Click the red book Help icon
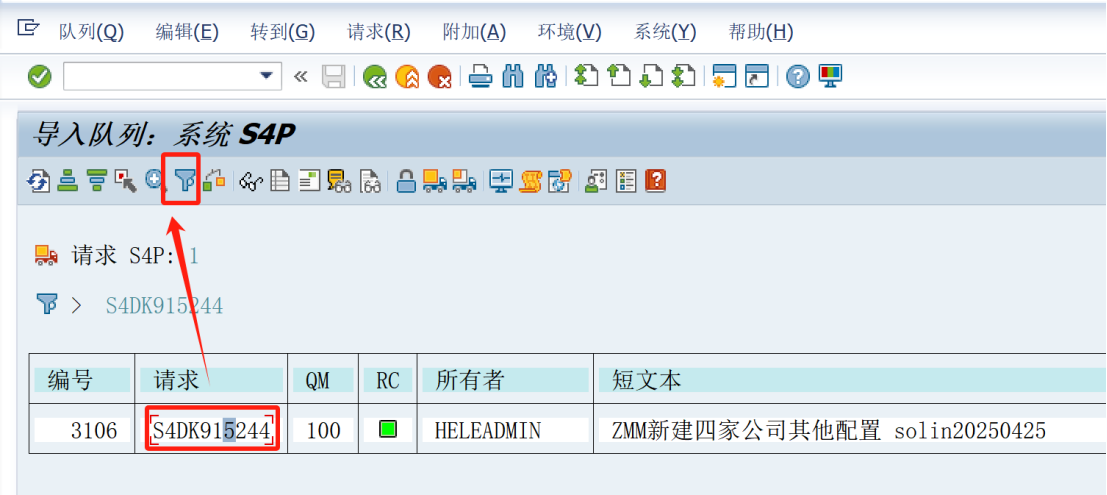The image size is (1107, 495). coord(656,181)
